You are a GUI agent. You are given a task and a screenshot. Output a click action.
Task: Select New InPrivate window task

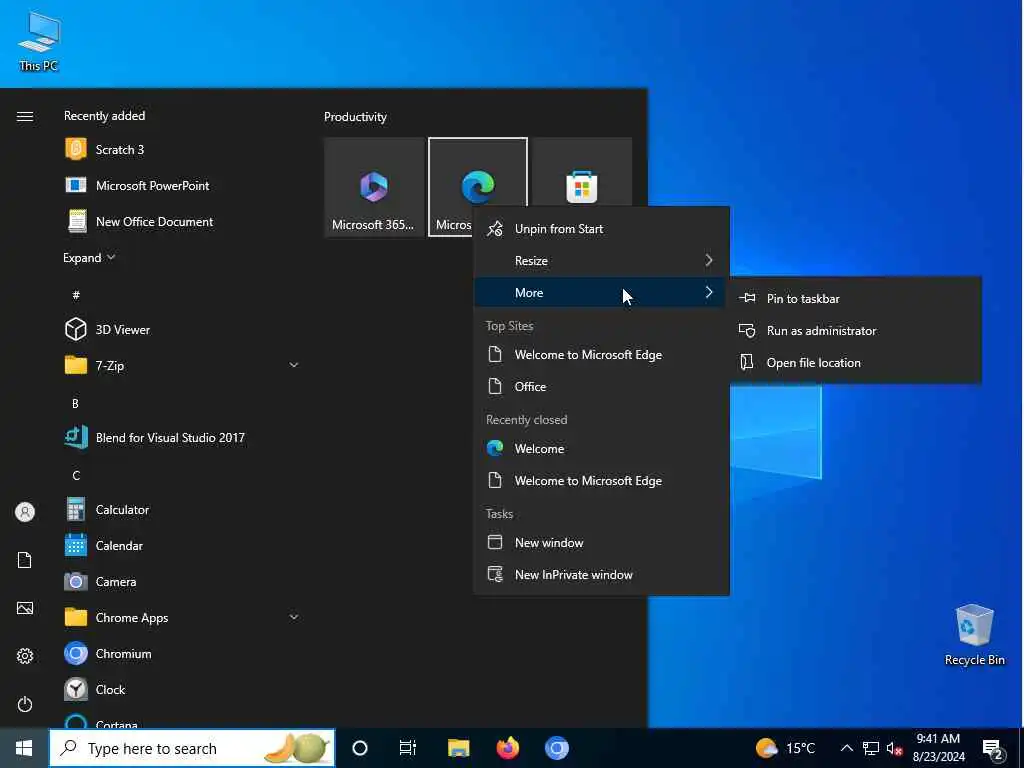[x=601, y=575]
